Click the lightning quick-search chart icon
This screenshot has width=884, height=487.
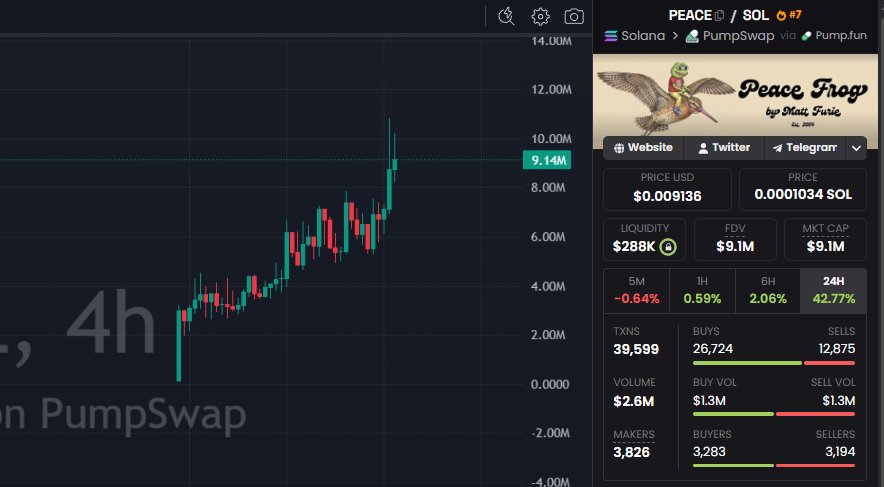tap(506, 16)
